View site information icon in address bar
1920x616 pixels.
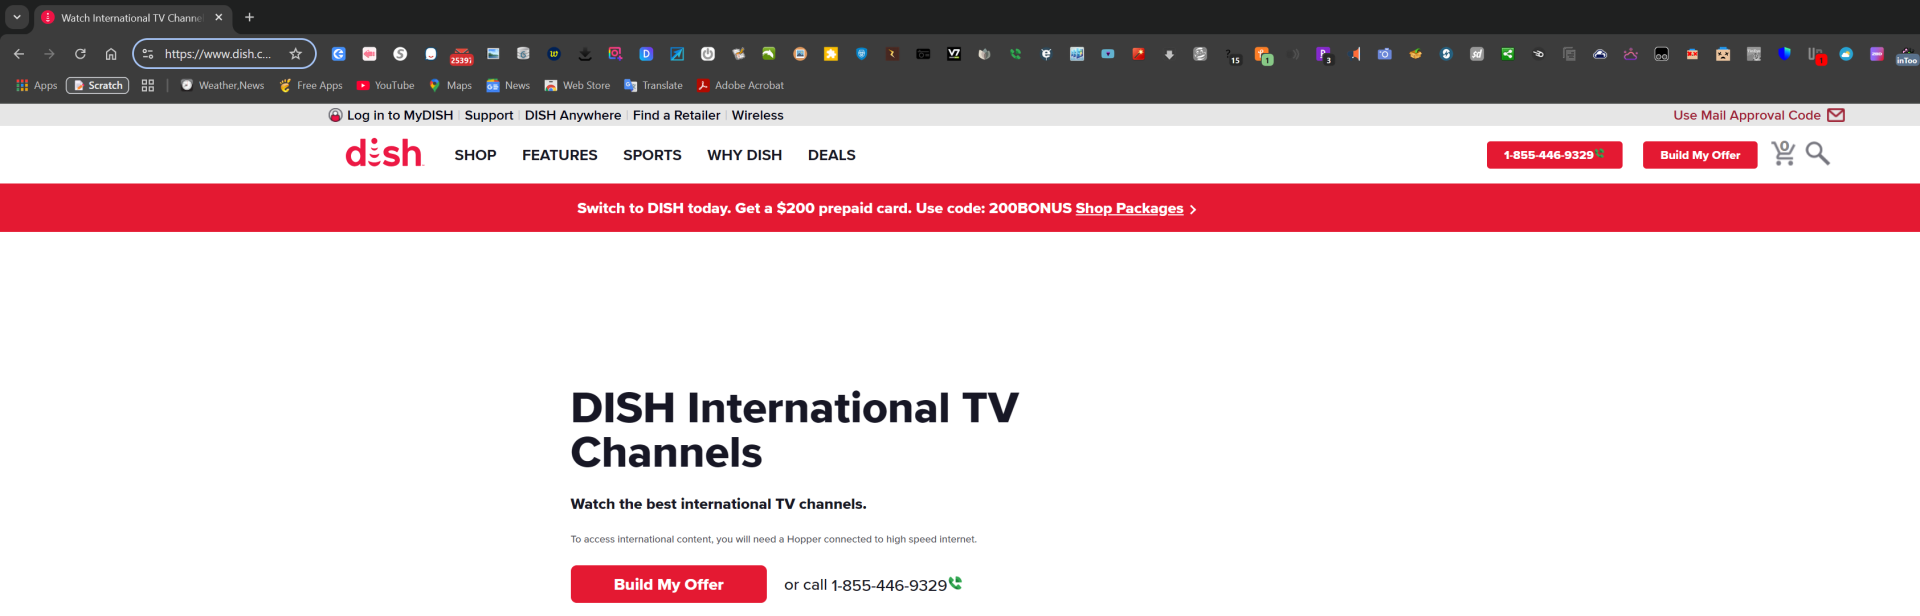[148, 54]
